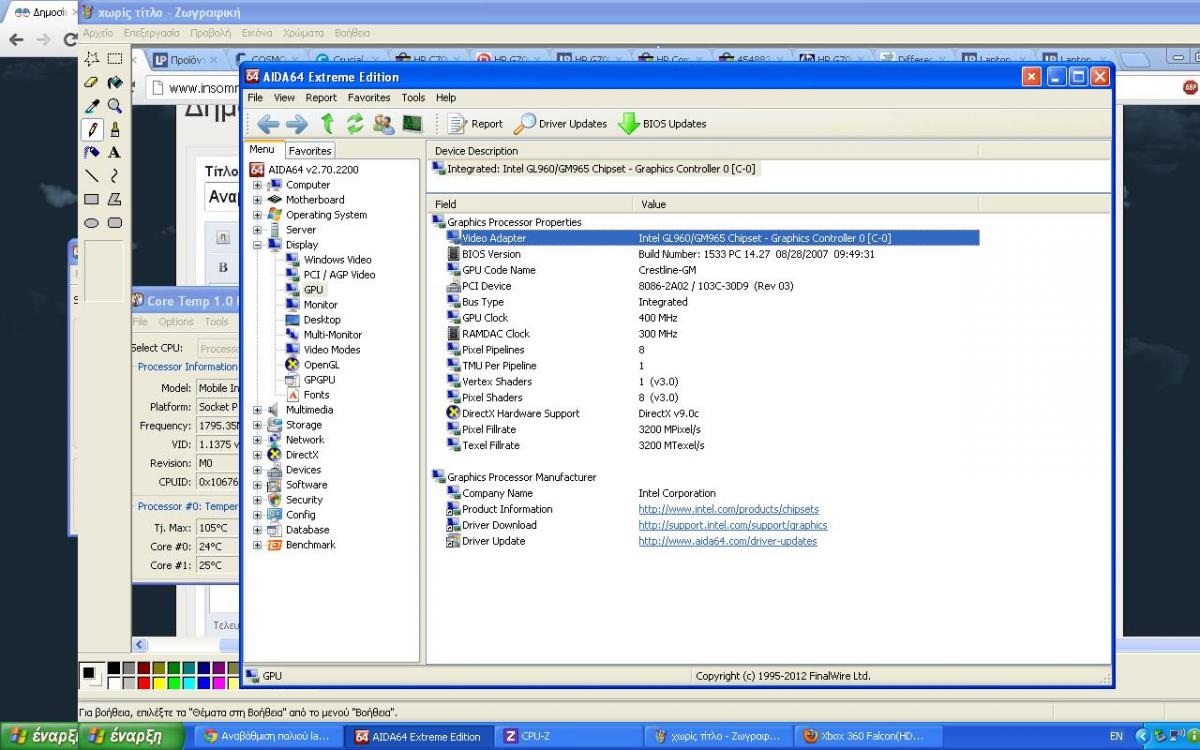Screen dimensions: 1200x750
Task: Expand the Benchmark tree node
Action: 257,545
